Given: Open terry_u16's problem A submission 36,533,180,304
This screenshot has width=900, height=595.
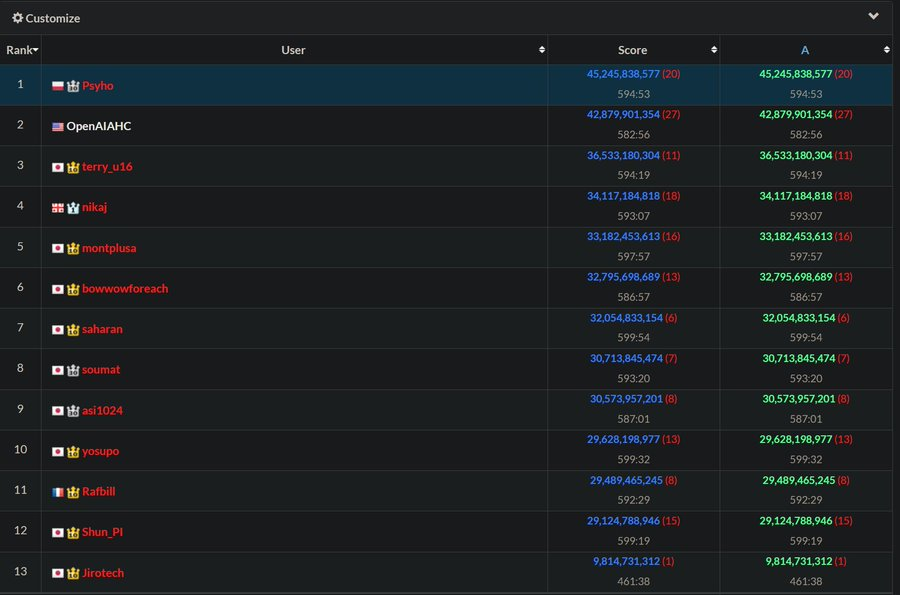Looking at the screenshot, I should click(796, 155).
